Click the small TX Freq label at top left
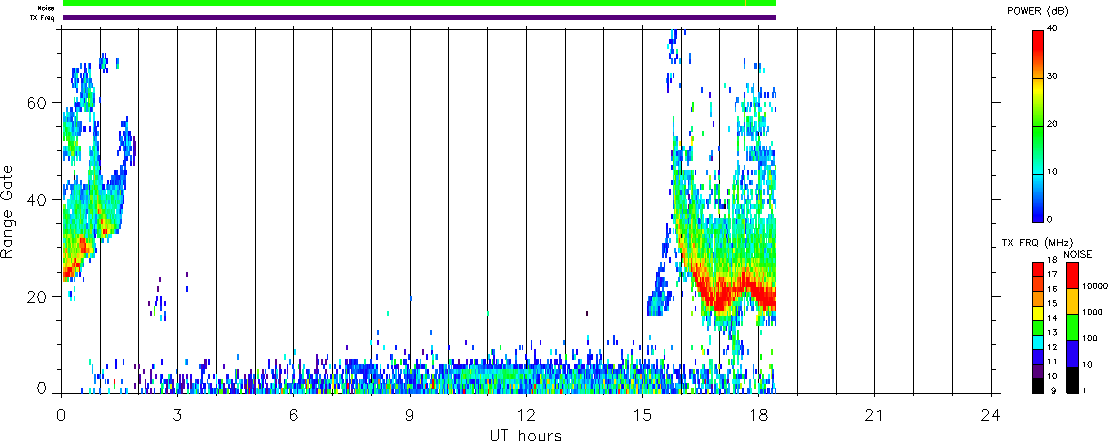Screen dimensions: 1108x441 point(42,18)
